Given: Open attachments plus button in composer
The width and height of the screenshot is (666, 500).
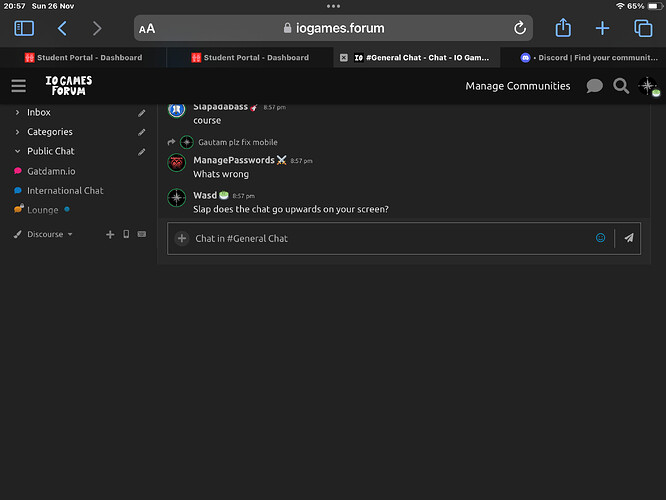Looking at the screenshot, I should click(182, 238).
